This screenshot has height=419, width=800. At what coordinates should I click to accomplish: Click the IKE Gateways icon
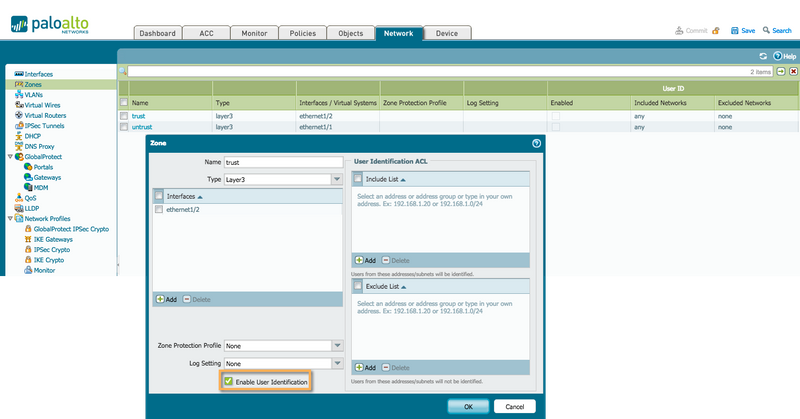pos(28,239)
